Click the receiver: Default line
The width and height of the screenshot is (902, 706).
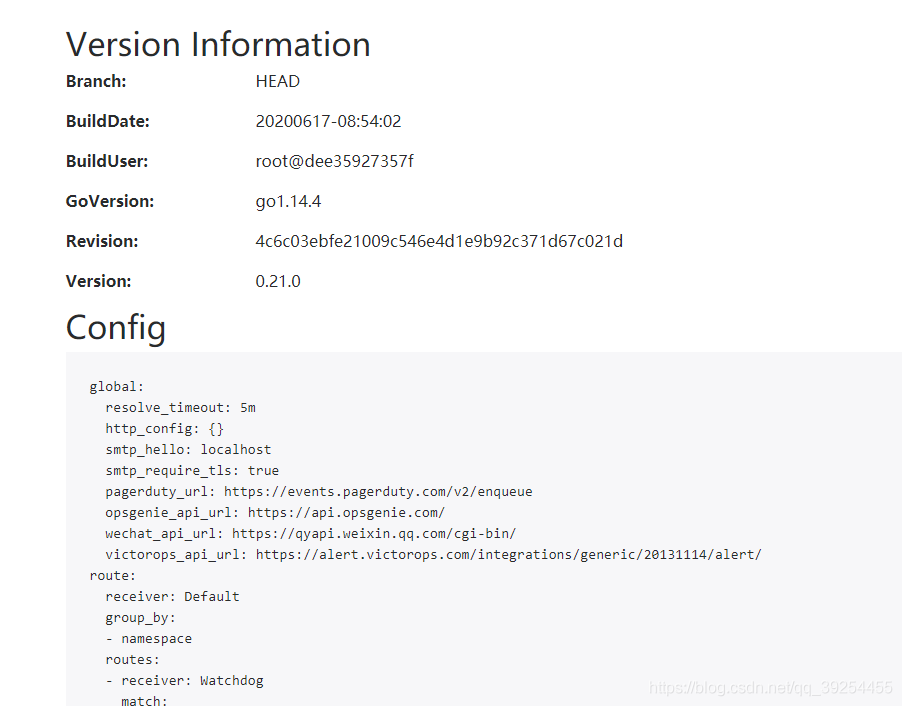tap(172, 597)
